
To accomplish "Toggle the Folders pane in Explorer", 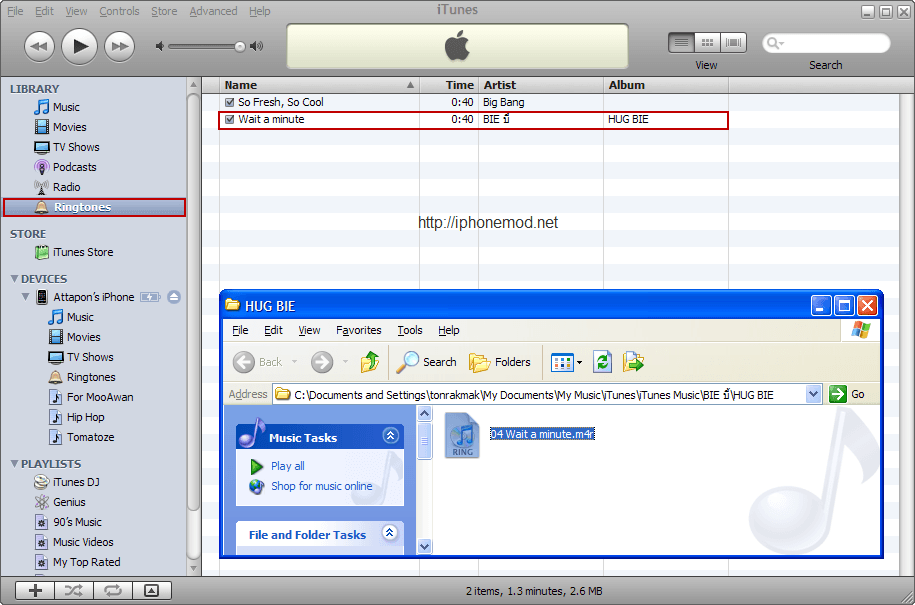I will 500,362.
